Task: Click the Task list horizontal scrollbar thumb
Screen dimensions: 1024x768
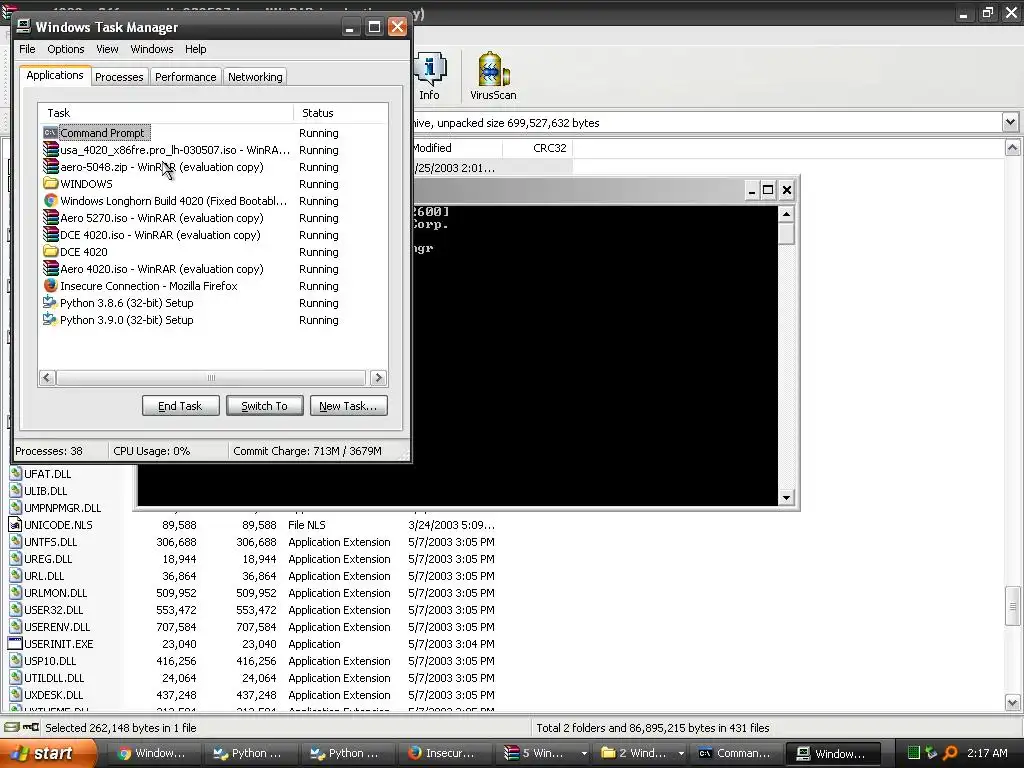Action: tap(211, 377)
